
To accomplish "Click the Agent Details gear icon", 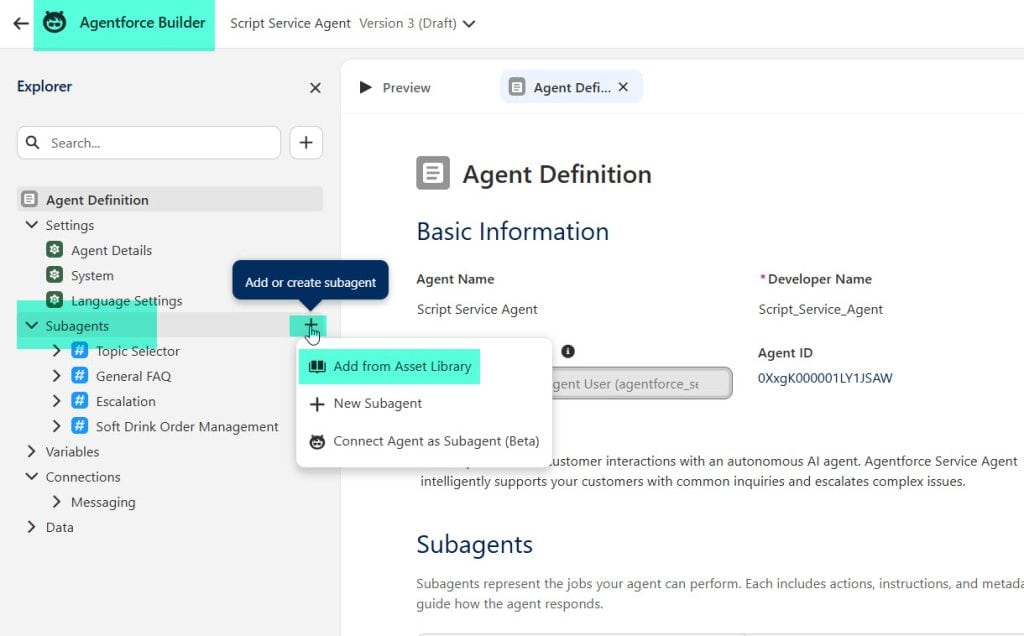I will coord(55,249).
